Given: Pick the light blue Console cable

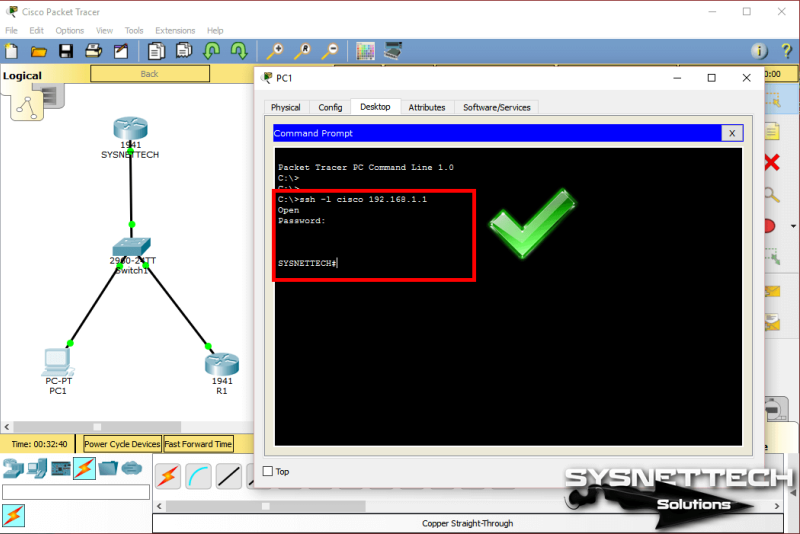Looking at the screenshot, I should 198,476.
